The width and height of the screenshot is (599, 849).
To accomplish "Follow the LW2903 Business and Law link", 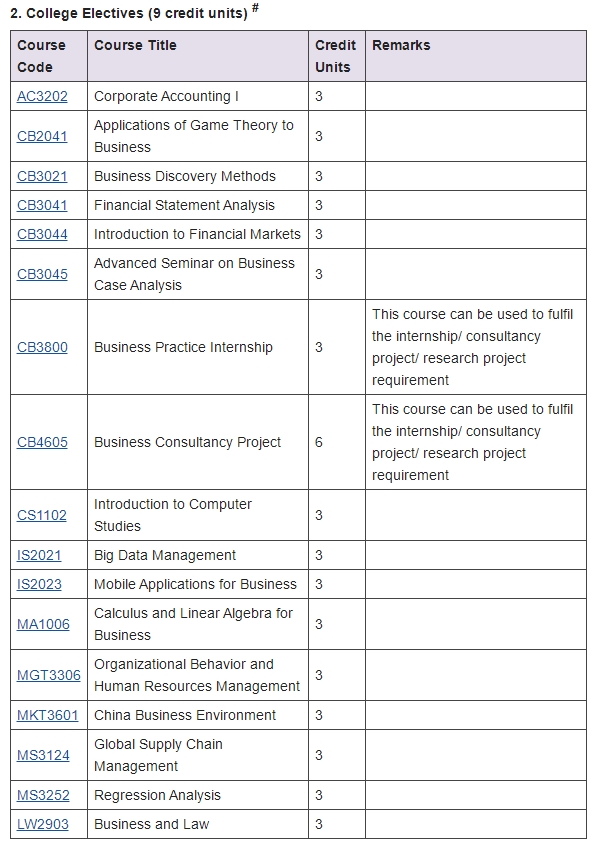I will tap(43, 825).
